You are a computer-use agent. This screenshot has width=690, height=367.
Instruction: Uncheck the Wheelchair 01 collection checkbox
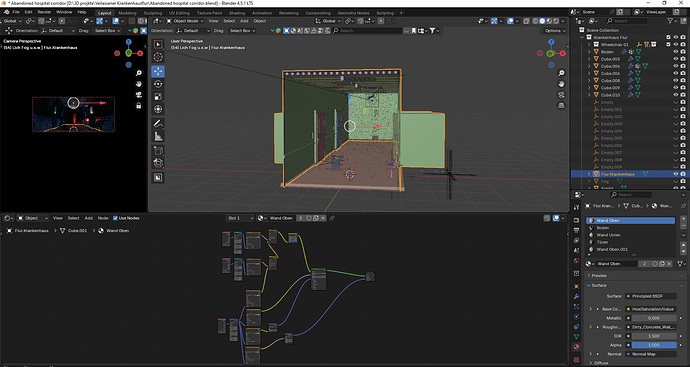668,44
